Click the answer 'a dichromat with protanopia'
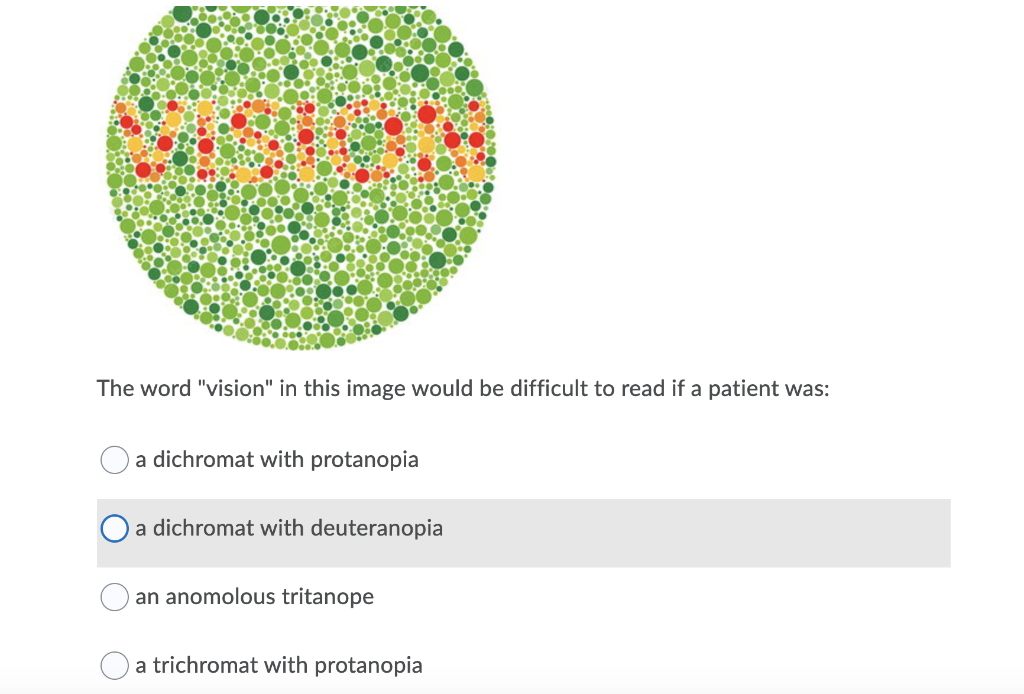1024x694 pixels. pos(276,460)
